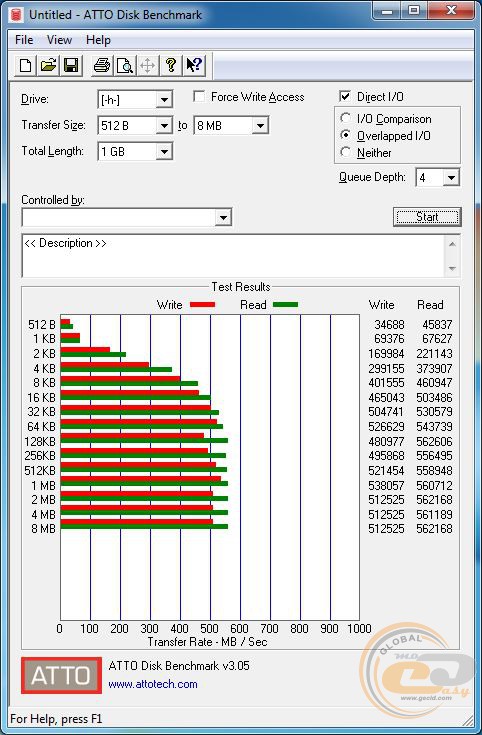
Task: Click the Start button
Action: (427, 217)
